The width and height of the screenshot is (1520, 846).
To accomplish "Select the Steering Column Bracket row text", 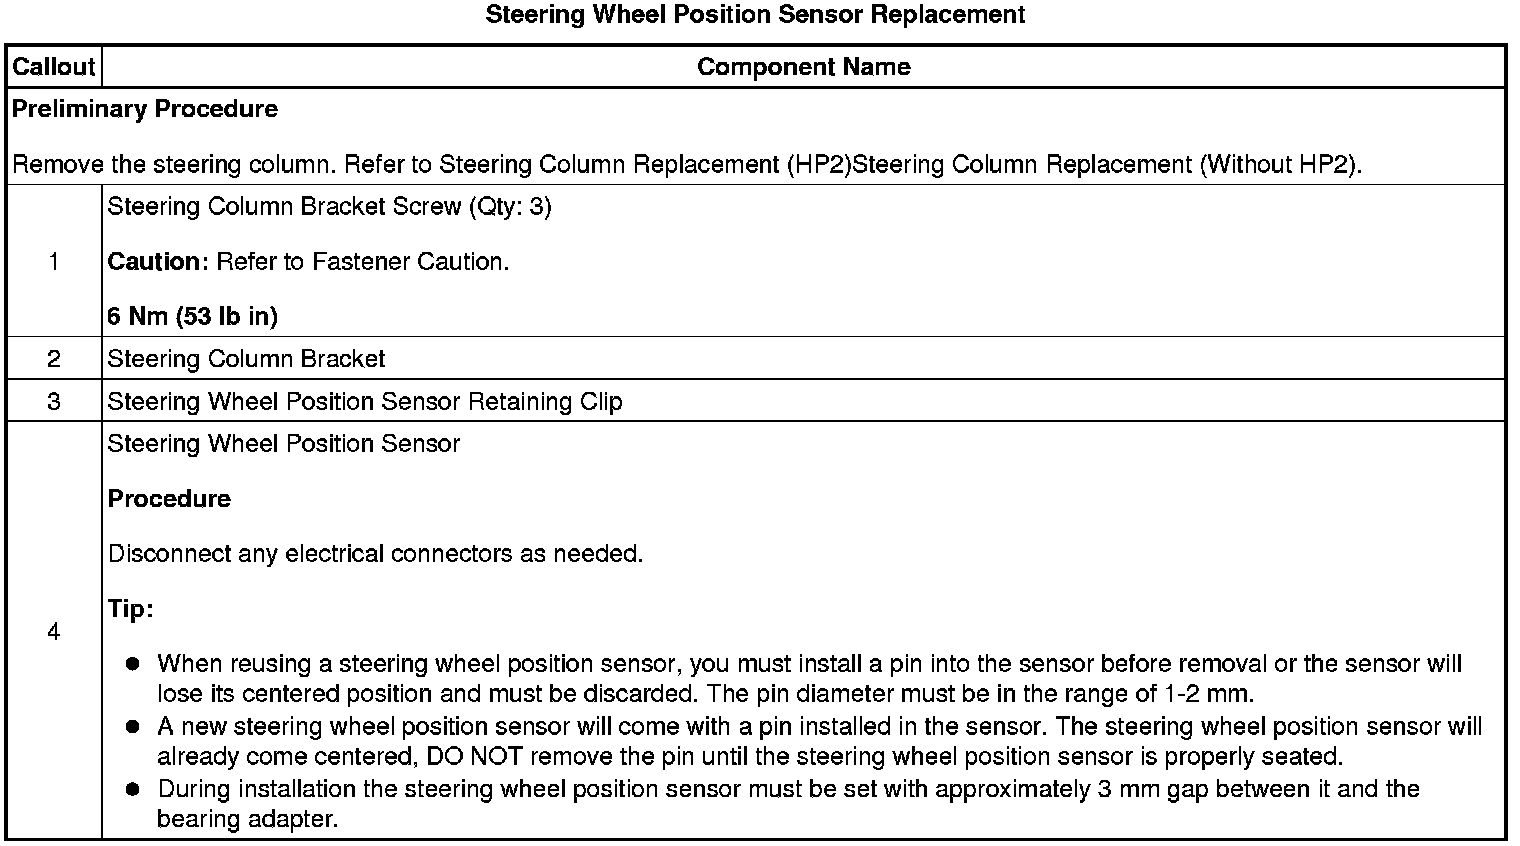I will pos(246,359).
